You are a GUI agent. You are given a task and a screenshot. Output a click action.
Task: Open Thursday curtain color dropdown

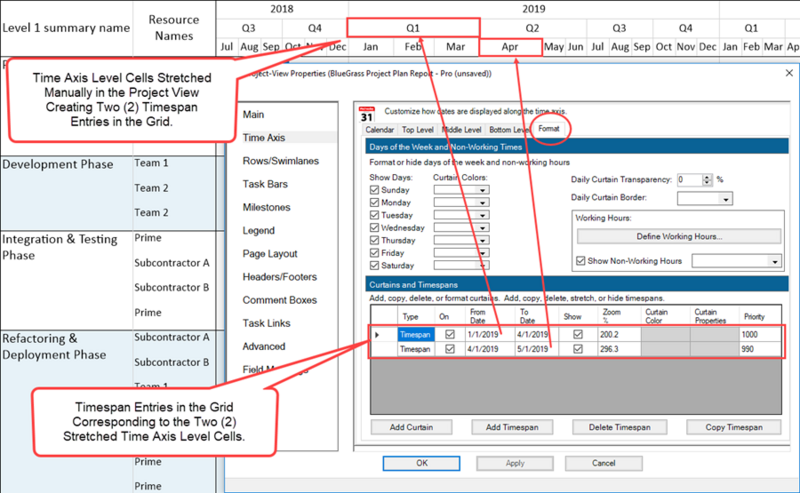(483, 240)
